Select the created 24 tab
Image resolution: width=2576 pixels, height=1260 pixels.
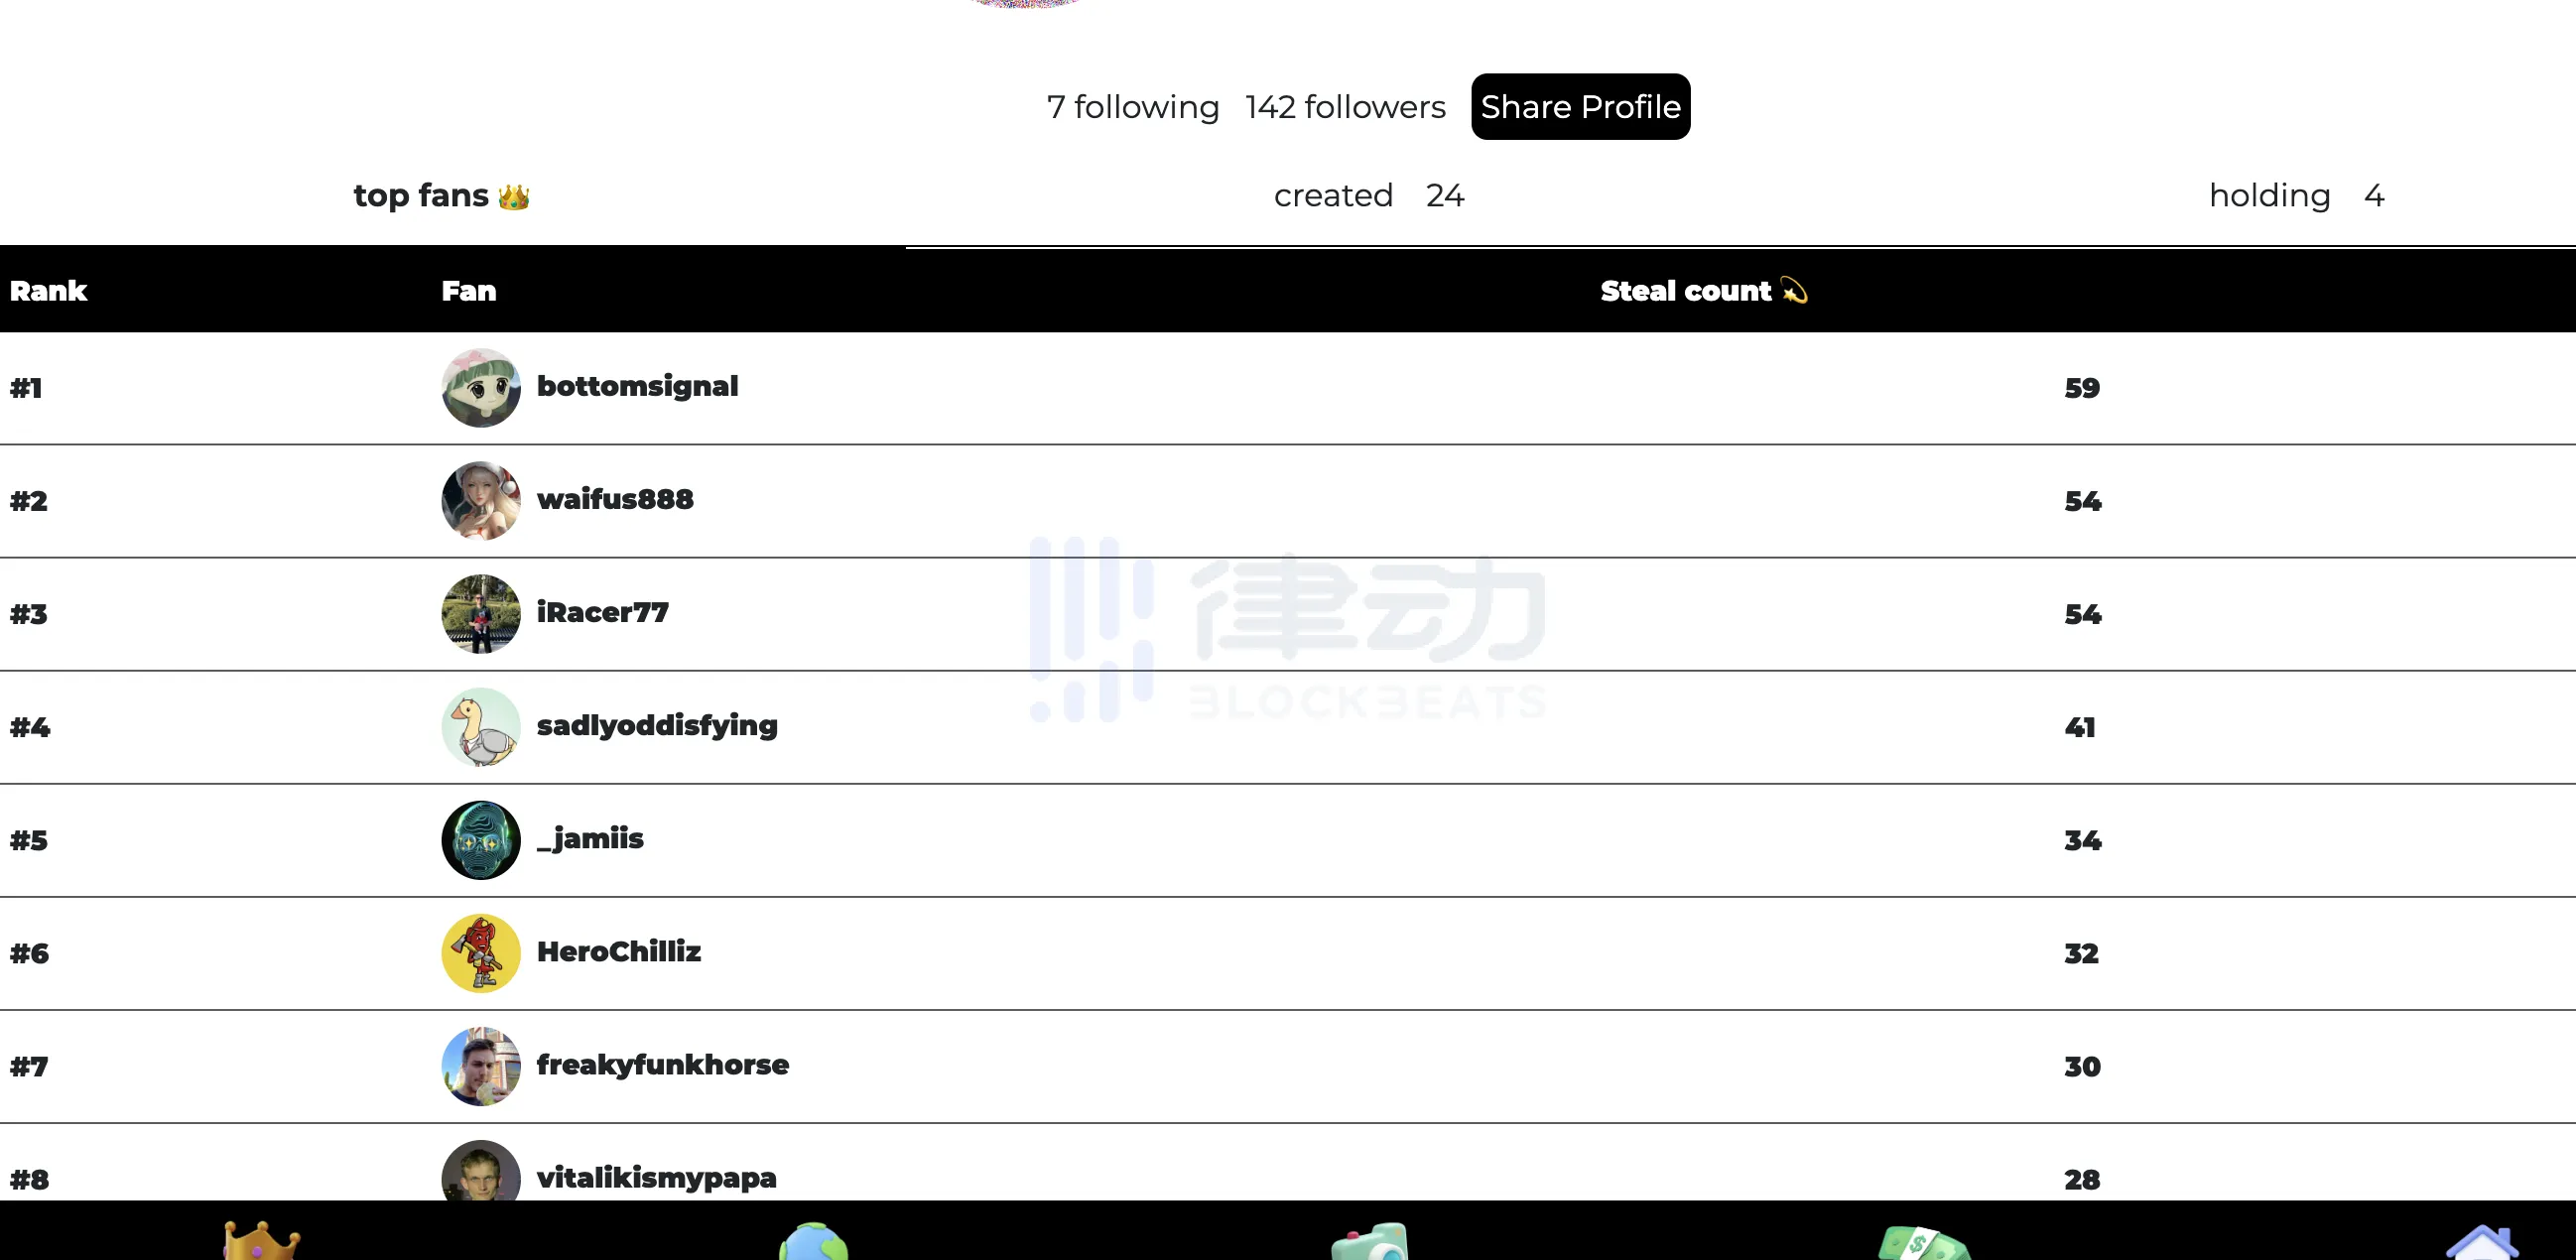click(x=1370, y=195)
